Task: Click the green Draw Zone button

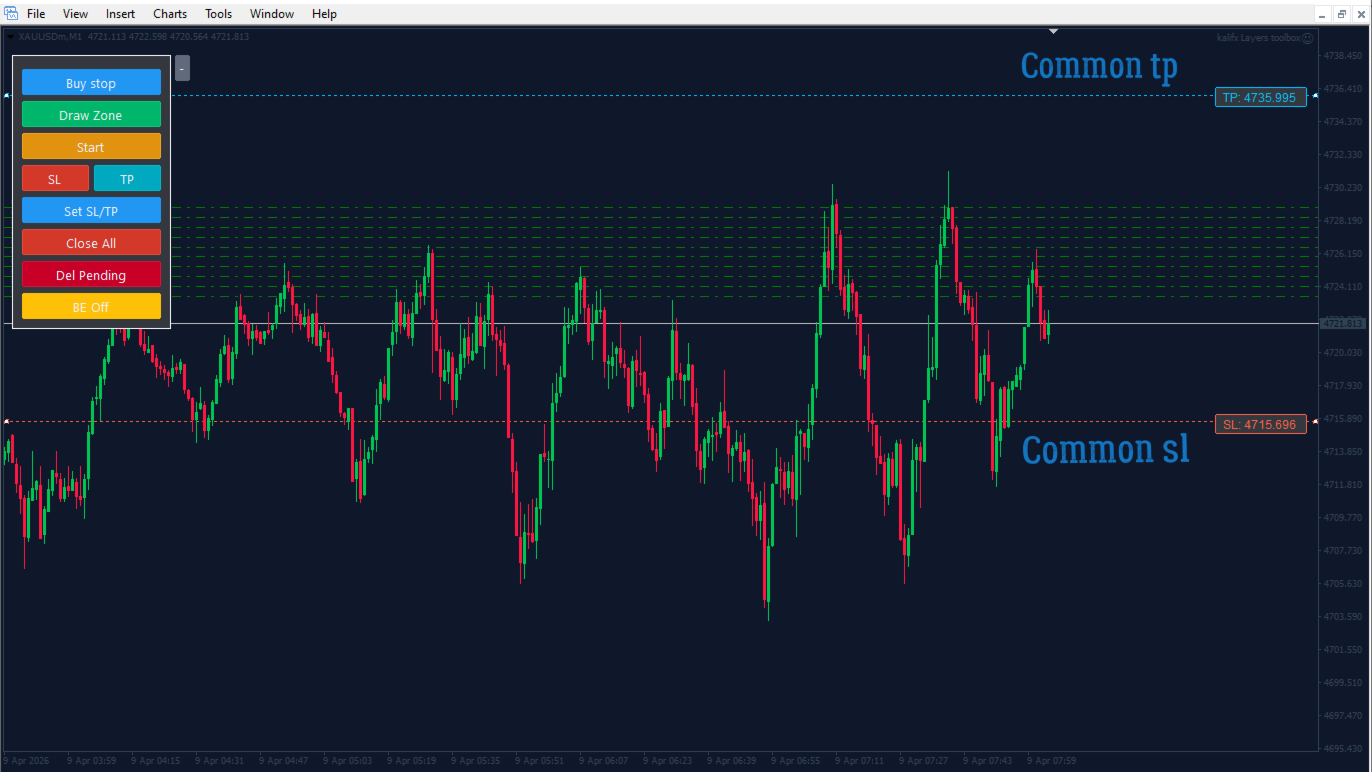Action: [x=91, y=115]
